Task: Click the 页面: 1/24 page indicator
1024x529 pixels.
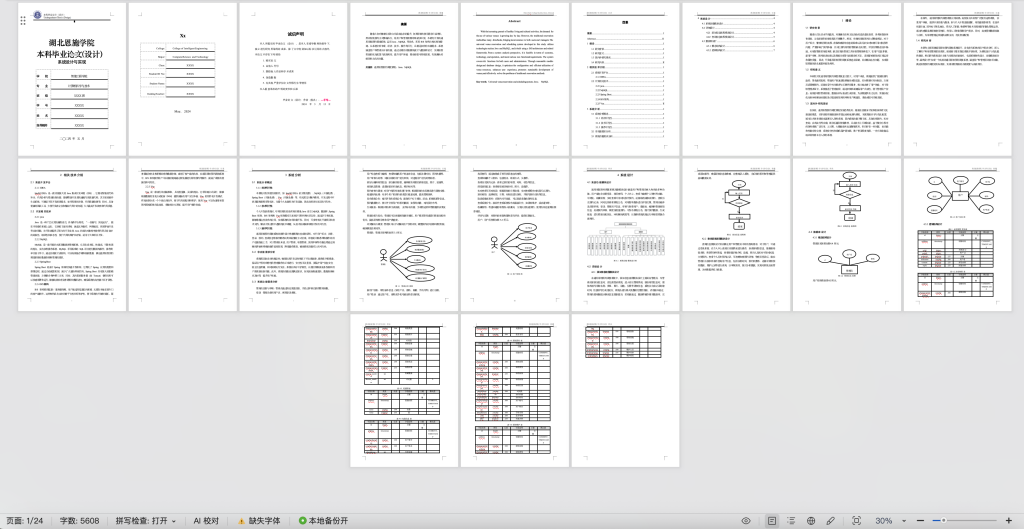Action: (25, 521)
